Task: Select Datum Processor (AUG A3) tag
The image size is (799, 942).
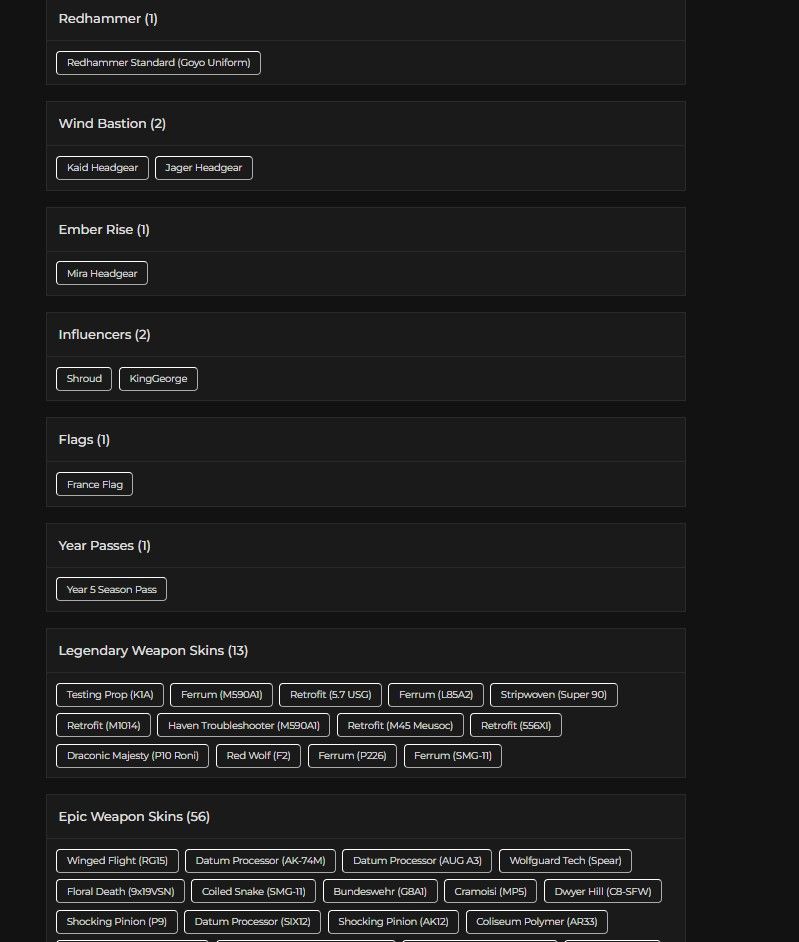Action: 417,861
